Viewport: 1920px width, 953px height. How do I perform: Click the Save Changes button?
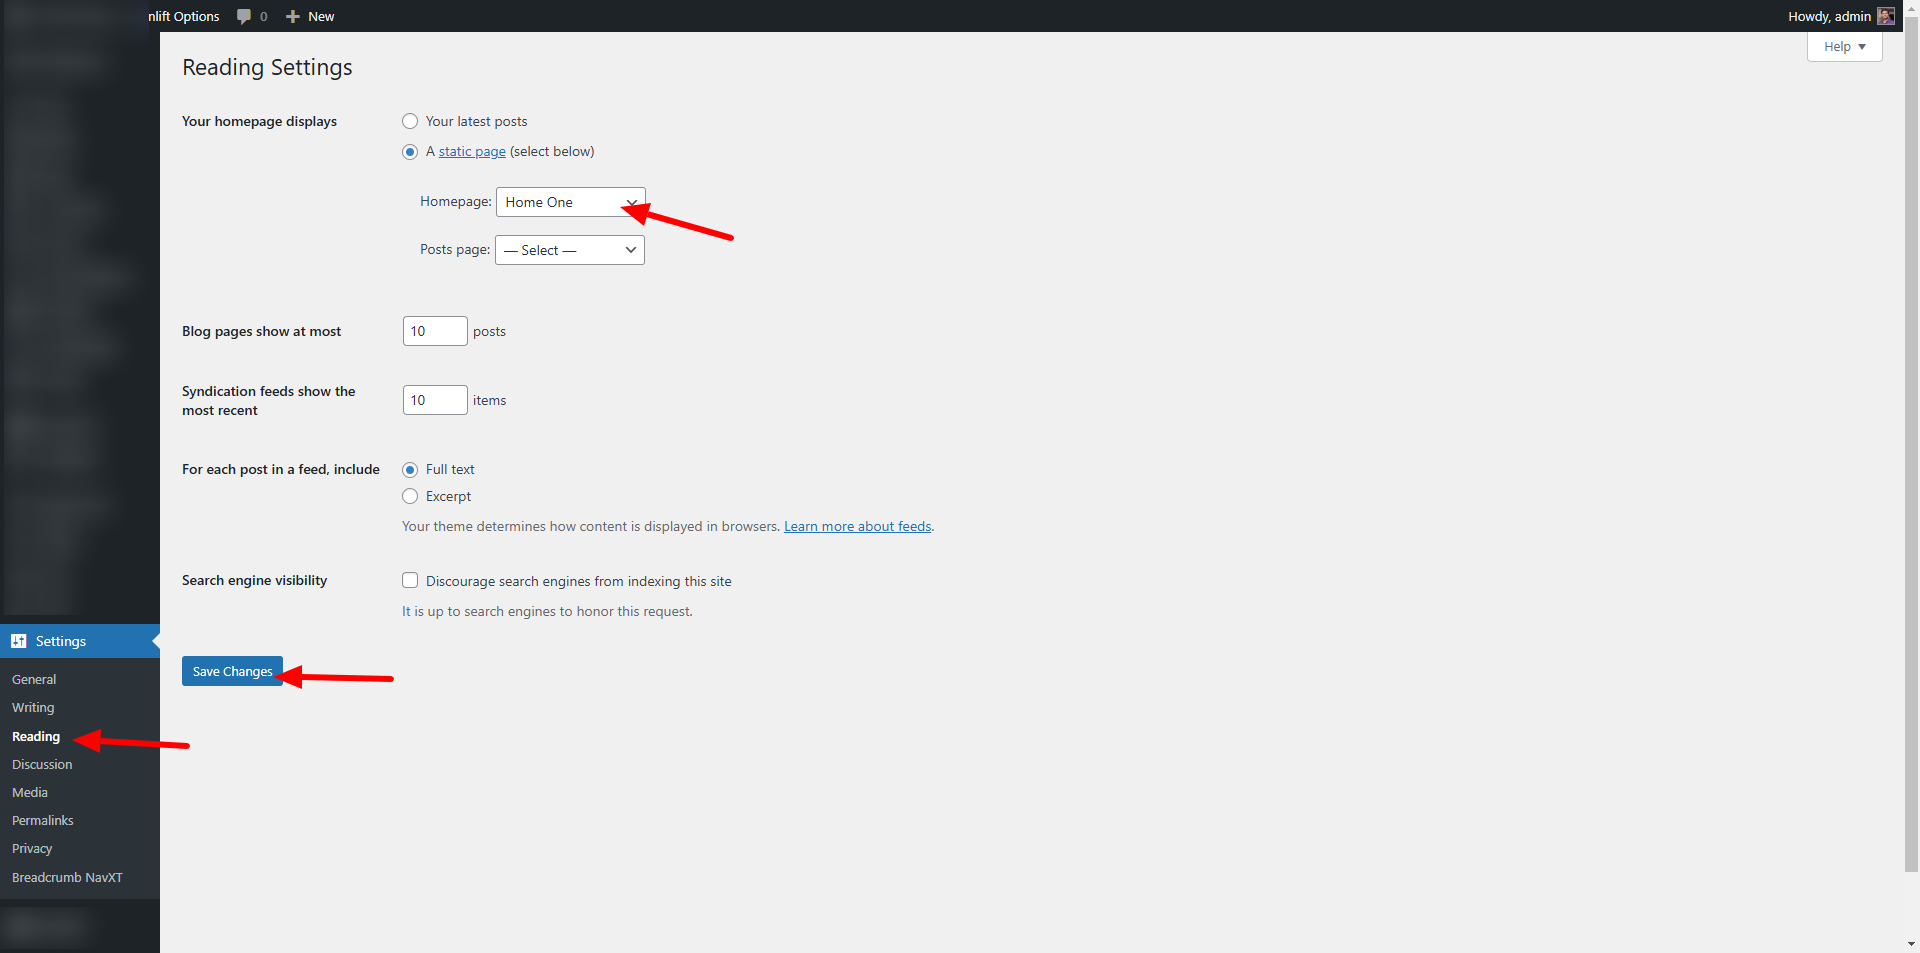tap(232, 671)
